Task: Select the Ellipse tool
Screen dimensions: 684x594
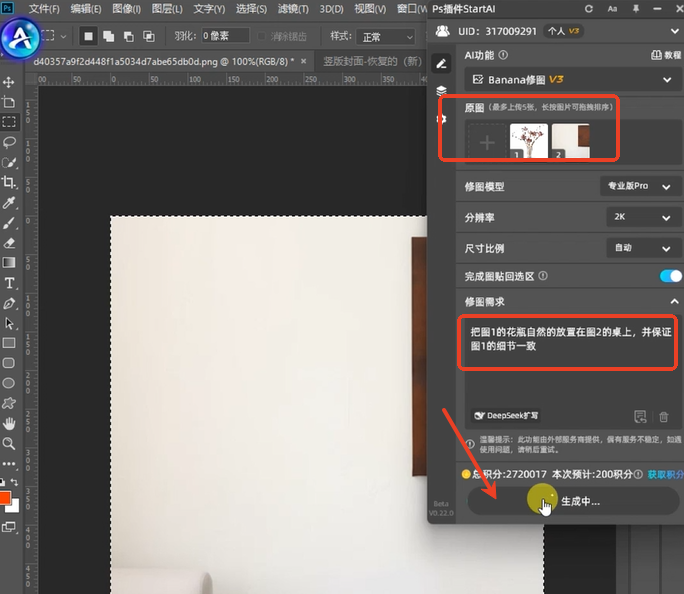Action: (x=9, y=383)
